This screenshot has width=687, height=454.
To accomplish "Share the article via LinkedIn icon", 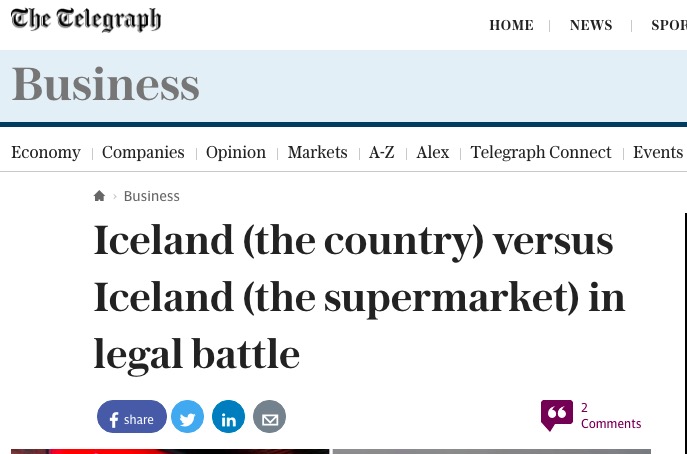I will (x=228, y=417).
